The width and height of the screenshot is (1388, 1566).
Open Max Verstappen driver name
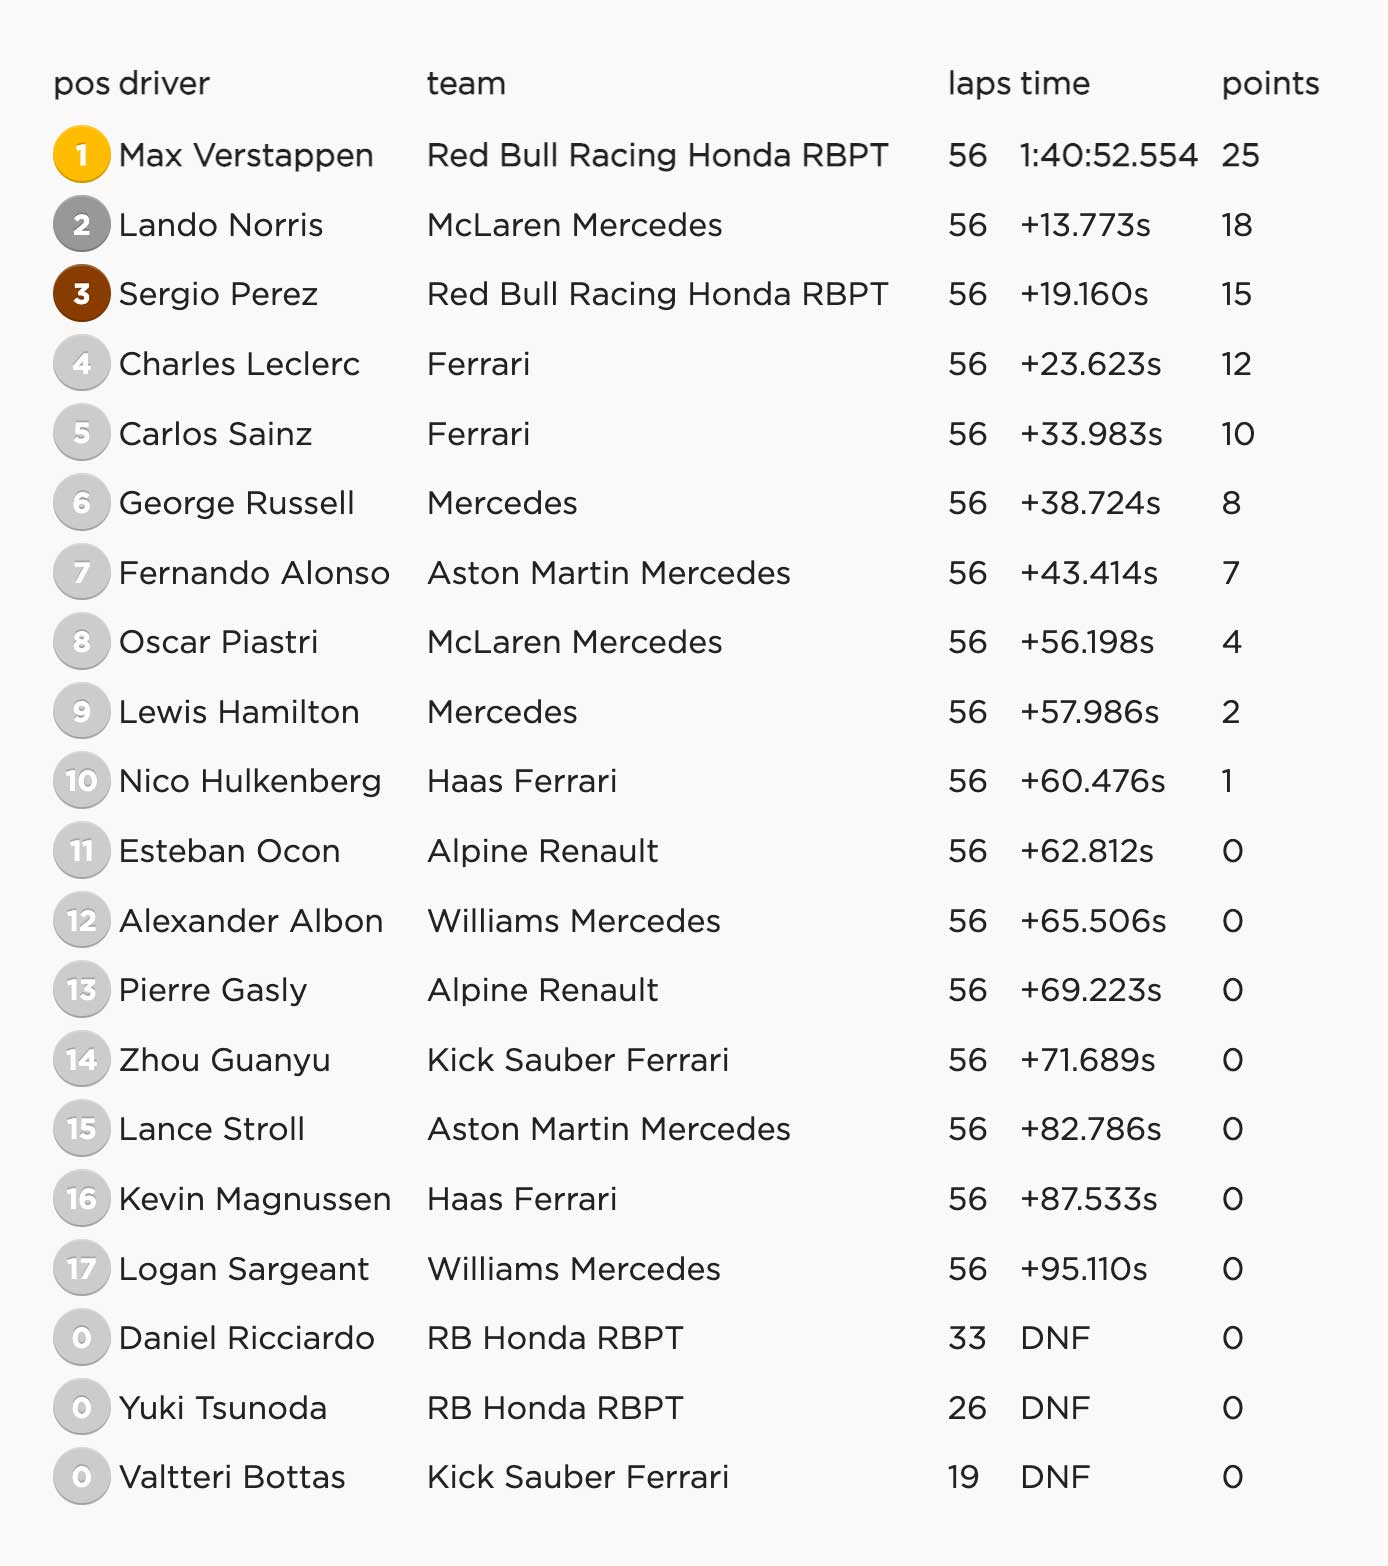coord(246,156)
